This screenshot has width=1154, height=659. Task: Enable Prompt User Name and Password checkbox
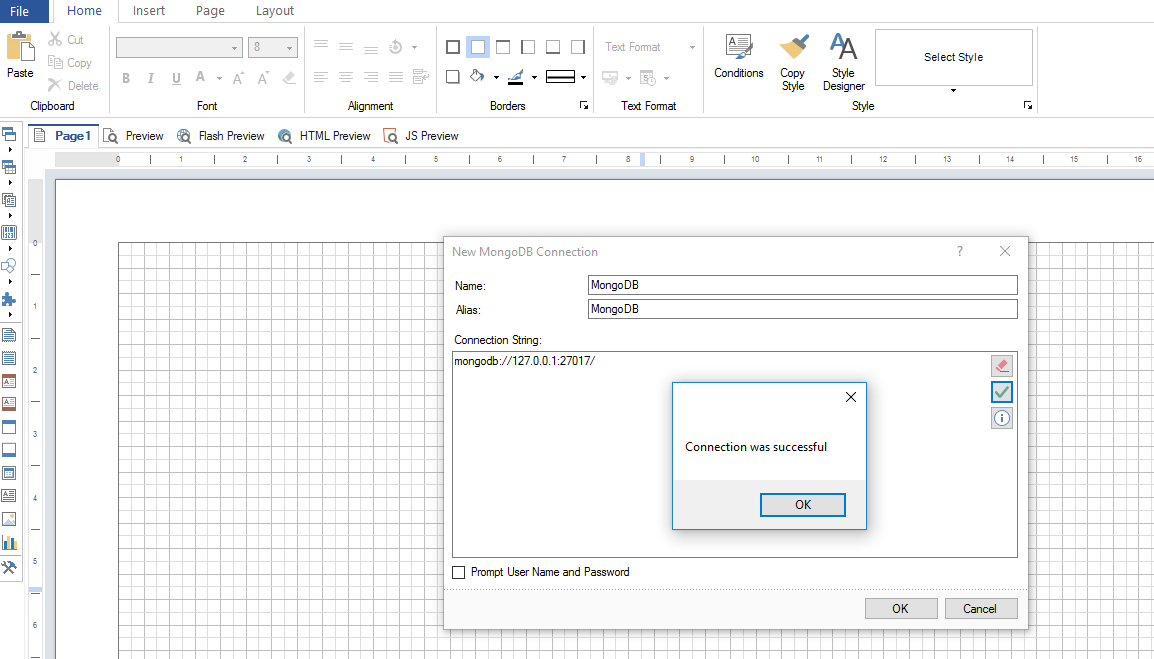tap(459, 572)
